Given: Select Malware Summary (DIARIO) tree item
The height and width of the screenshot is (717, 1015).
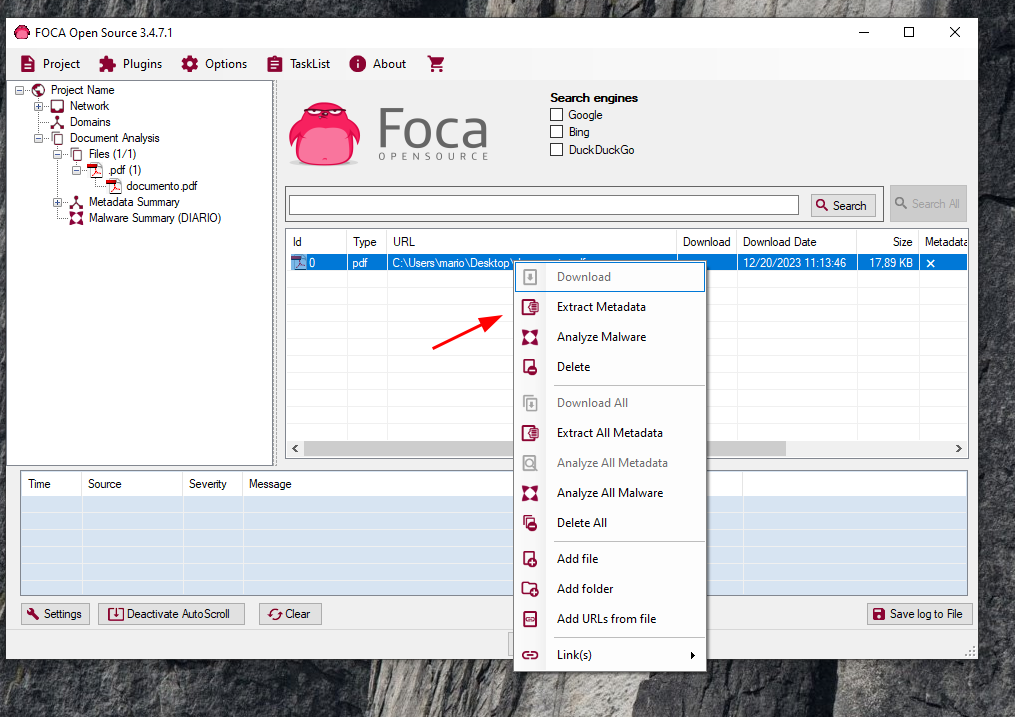Looking at the screenshot, I should (x=155, y=218).
